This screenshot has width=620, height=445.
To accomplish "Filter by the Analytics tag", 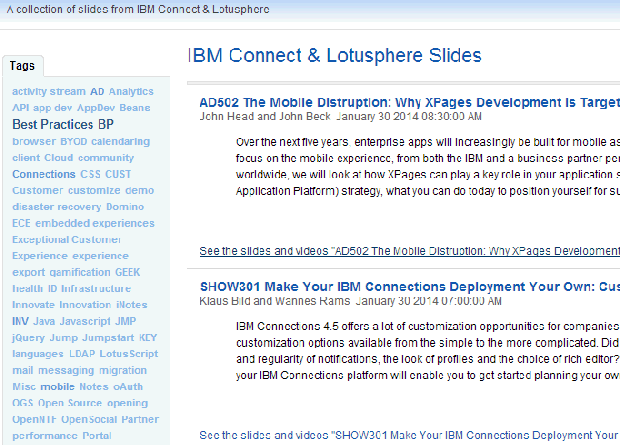I will [131, 91].
